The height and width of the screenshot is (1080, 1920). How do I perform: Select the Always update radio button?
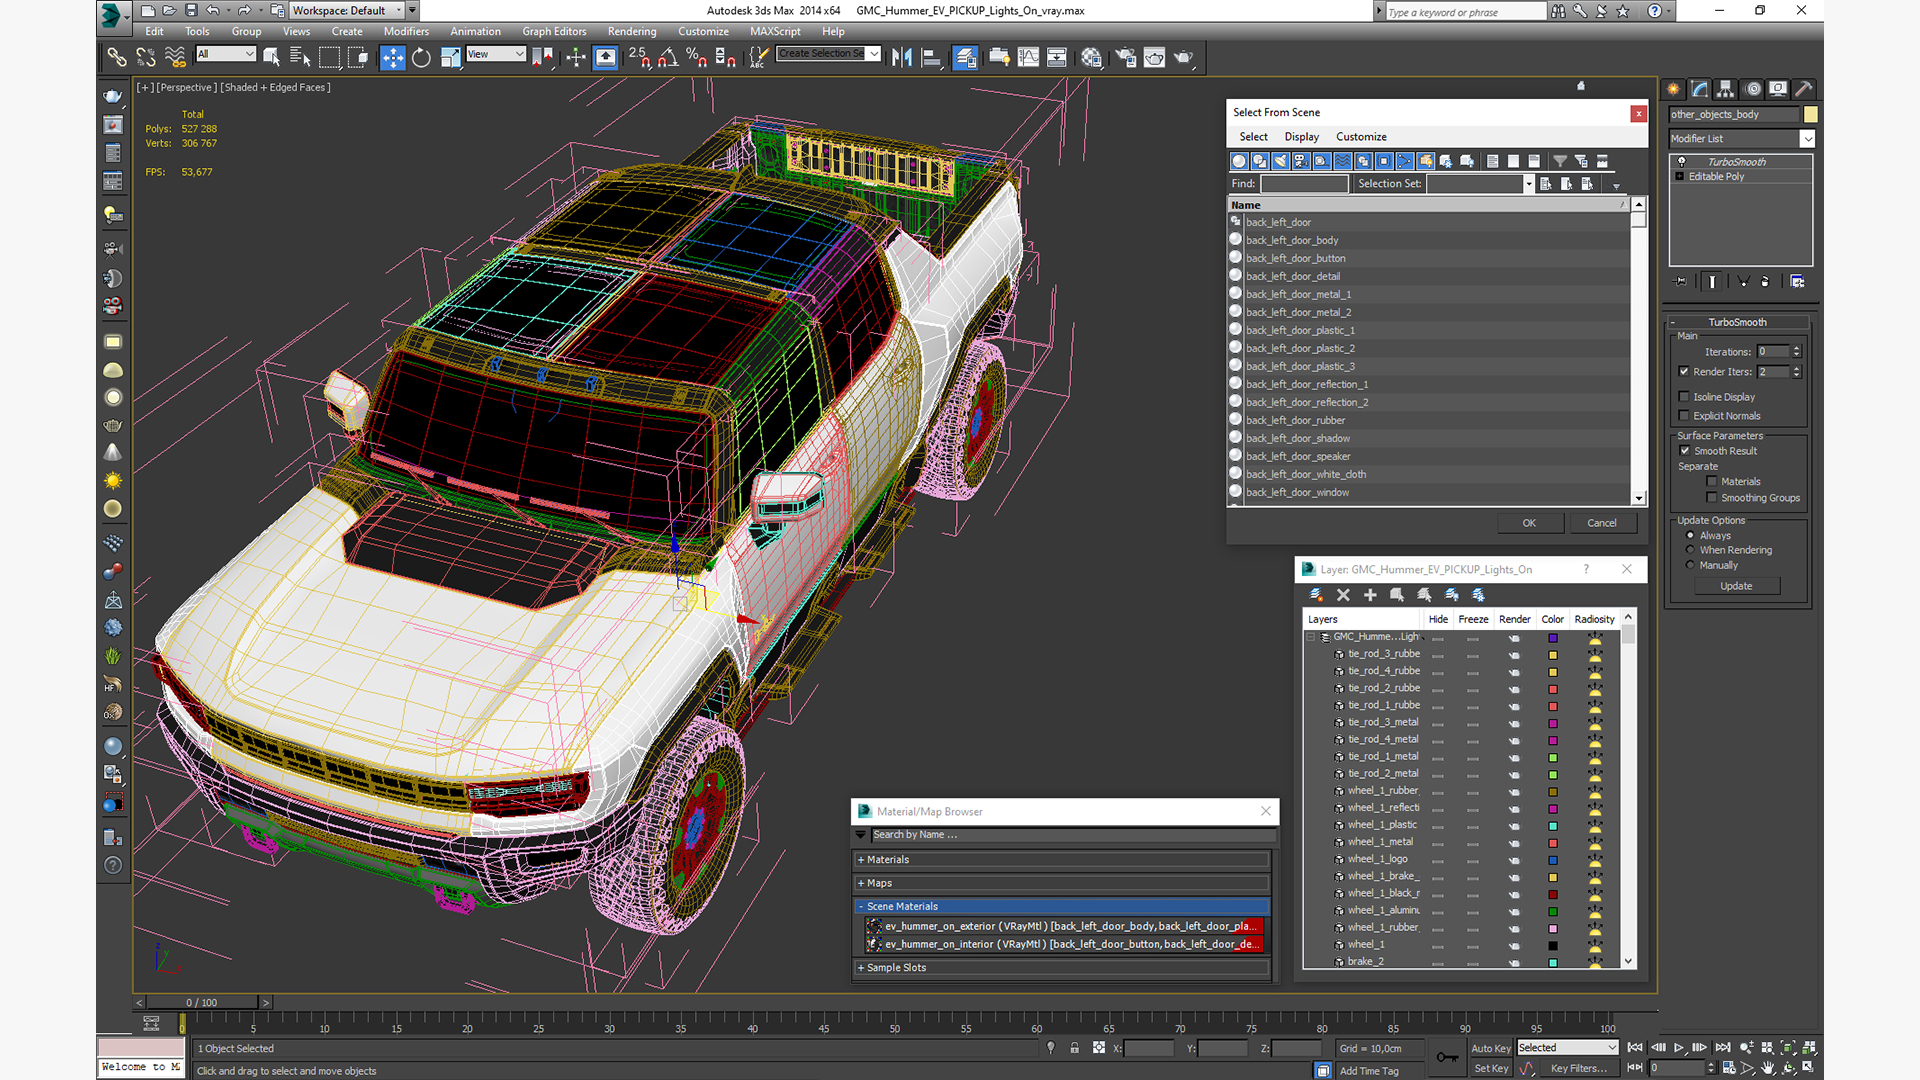1691,535
